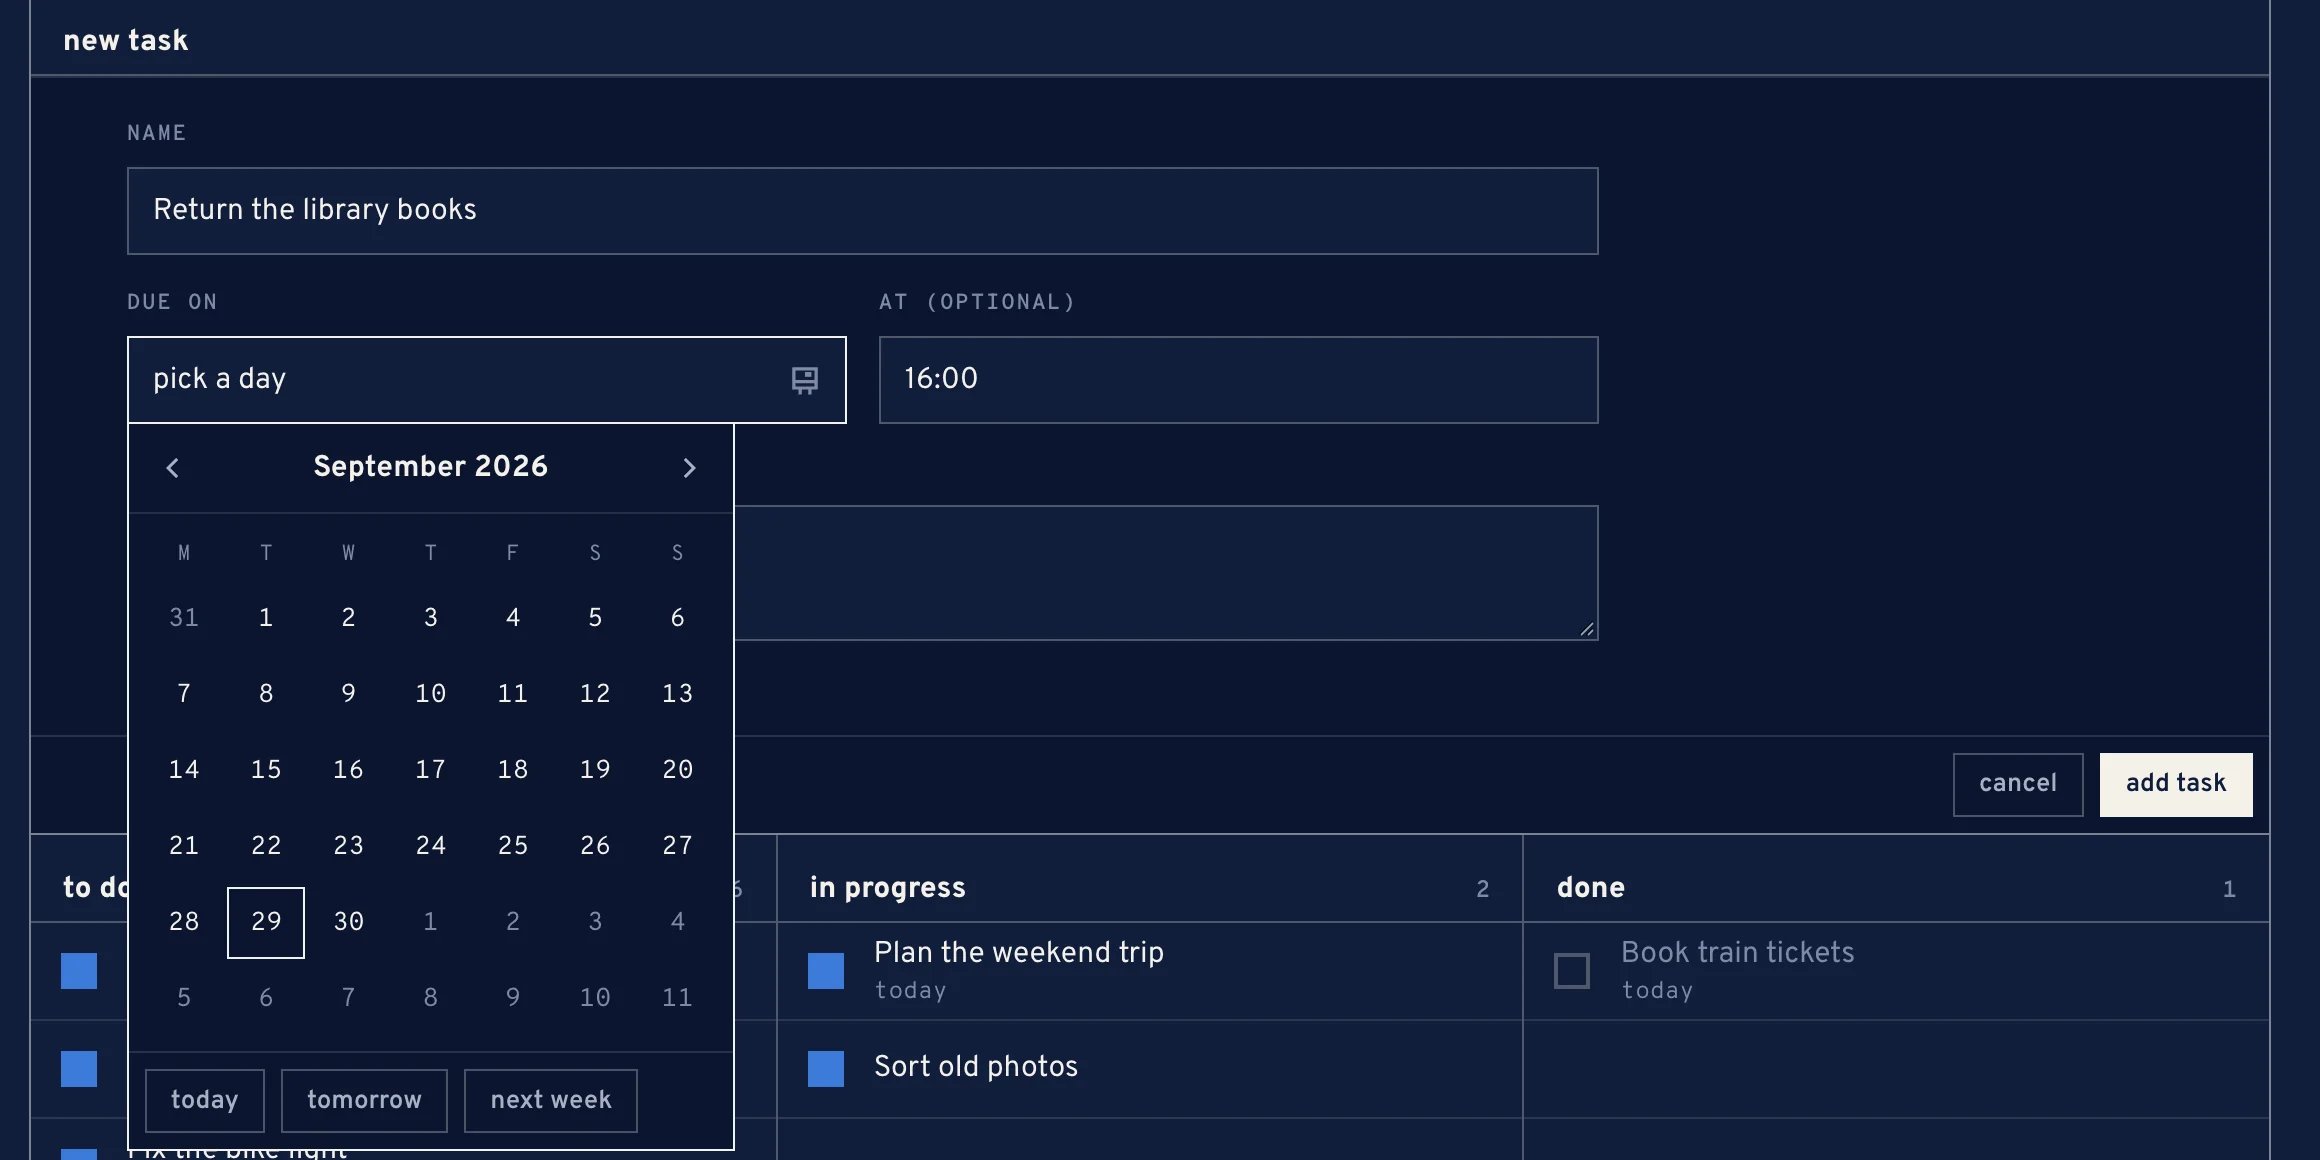Pick September 15 as due date
This screenshot has height=1160, width=2320.
[x=266, y=770]
